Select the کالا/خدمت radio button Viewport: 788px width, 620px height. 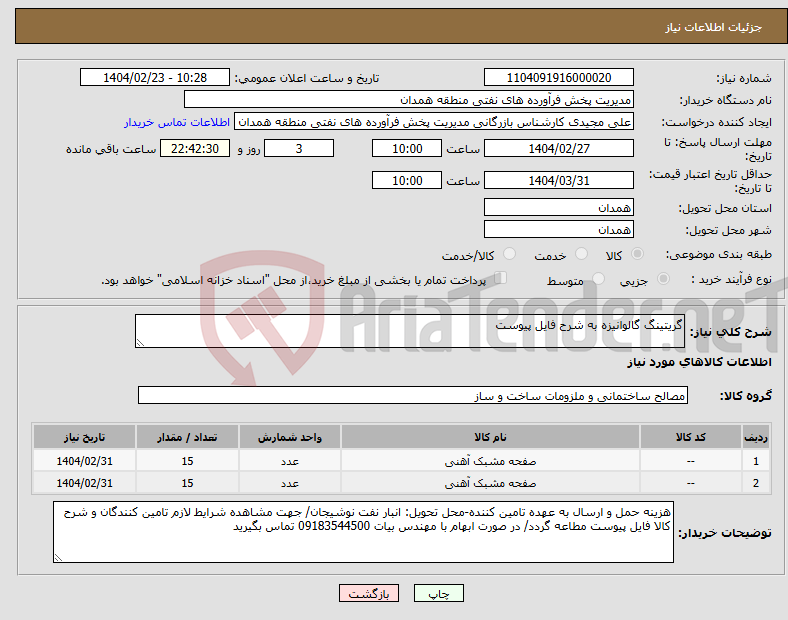tap(509, 254)
